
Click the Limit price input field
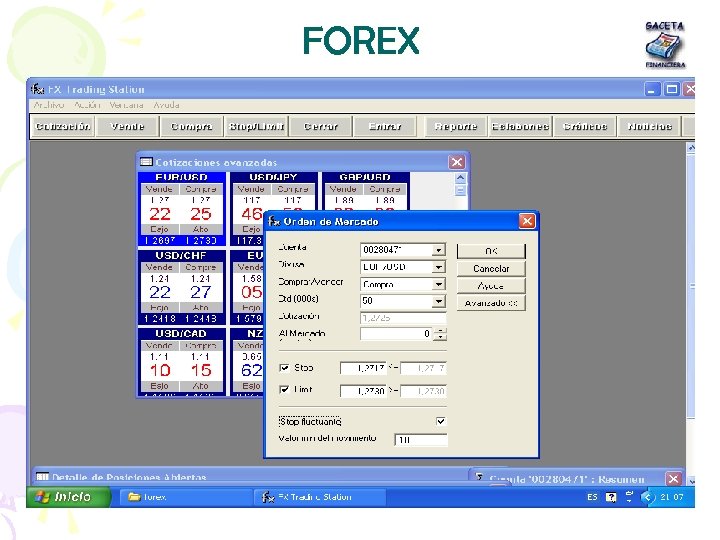(x=363, y=391)
